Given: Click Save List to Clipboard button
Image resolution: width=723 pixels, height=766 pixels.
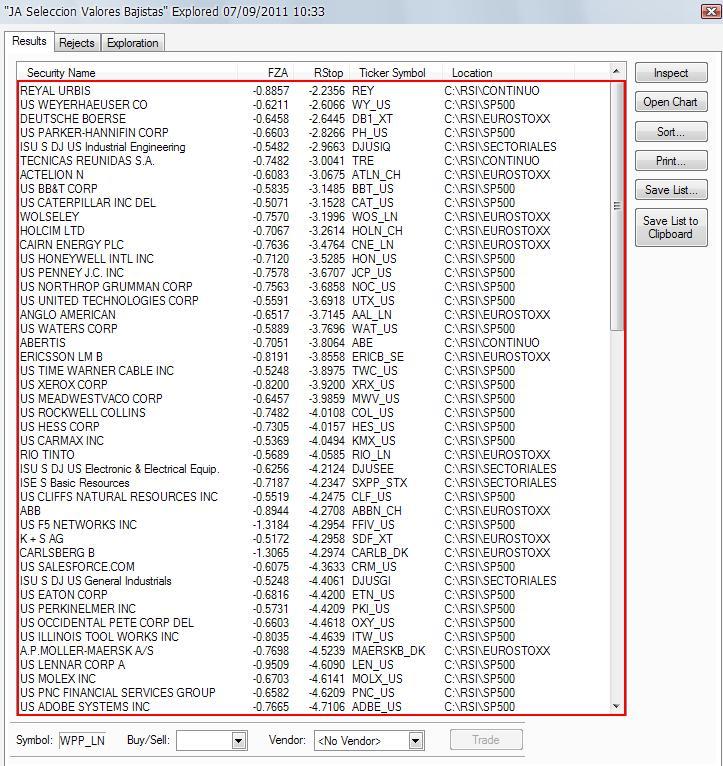Looking at the screenshot, I should (671, 227).
